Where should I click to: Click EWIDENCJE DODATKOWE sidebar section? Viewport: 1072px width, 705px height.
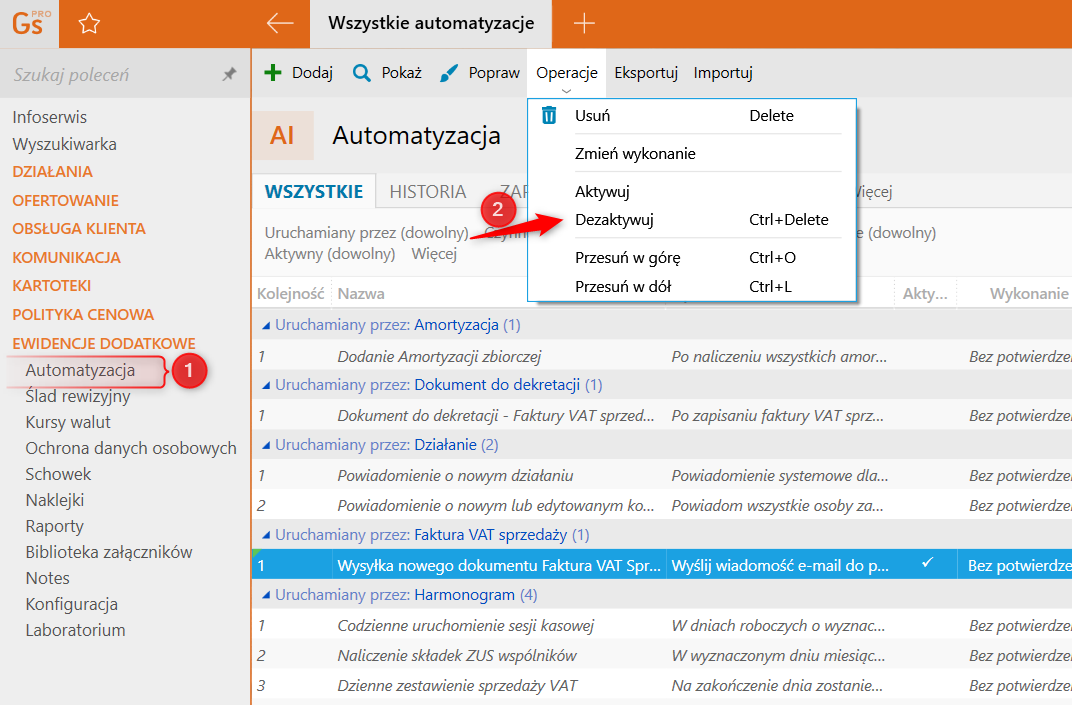[x=104, y=343]
